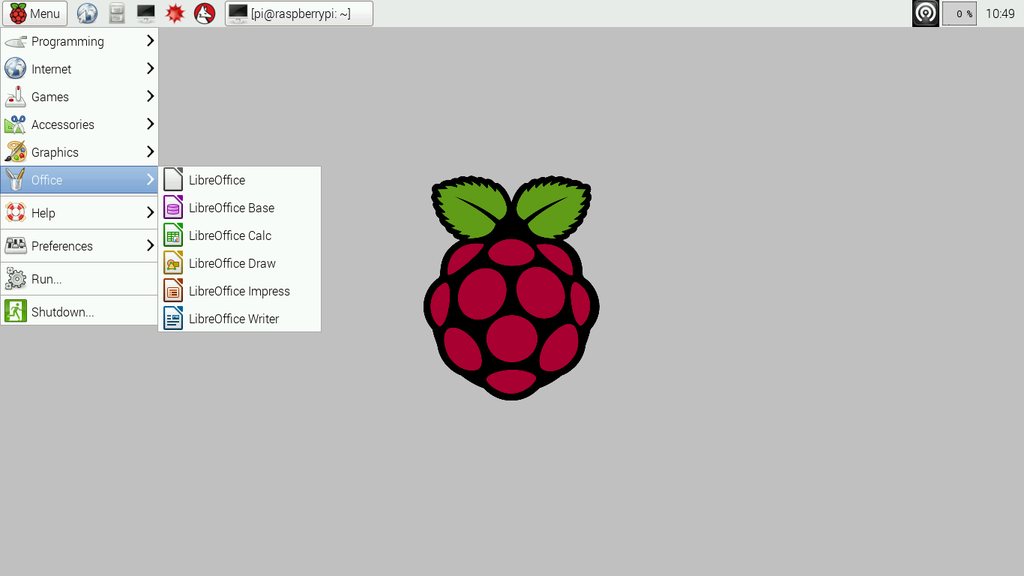The width and height of the screenshot is (1024, 576).
Task: Expand the Internet submenu
Action: point(79,69)
